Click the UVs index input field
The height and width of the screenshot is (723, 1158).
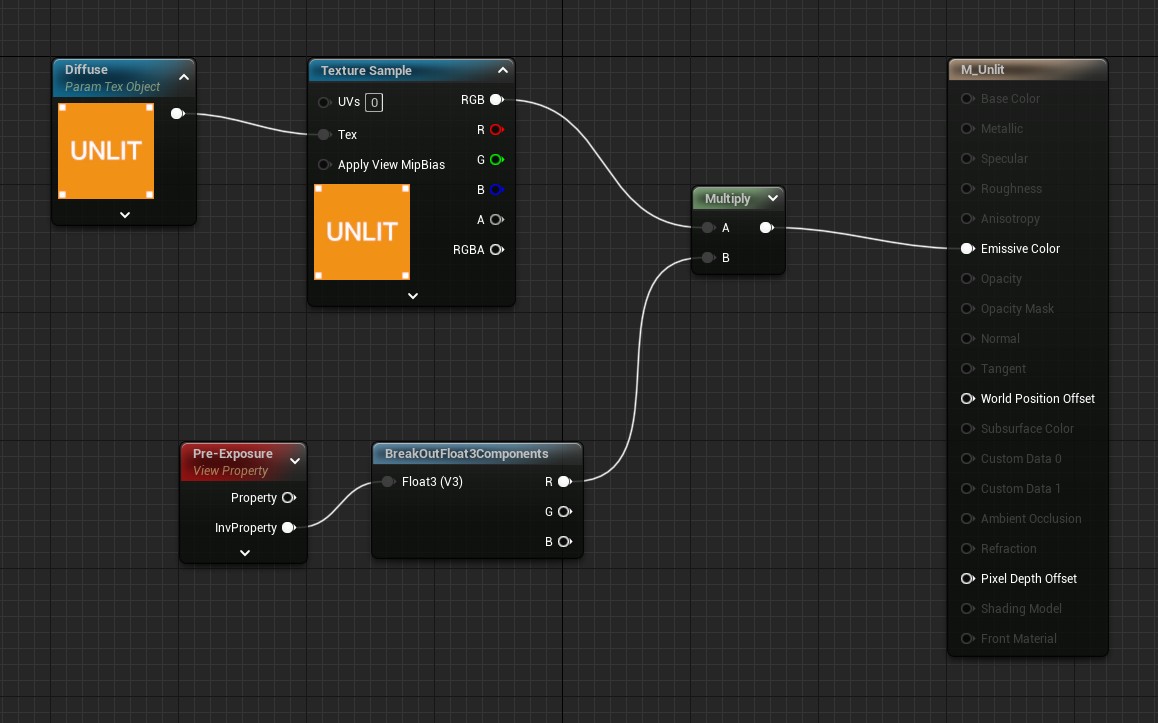tap(373, 102)
